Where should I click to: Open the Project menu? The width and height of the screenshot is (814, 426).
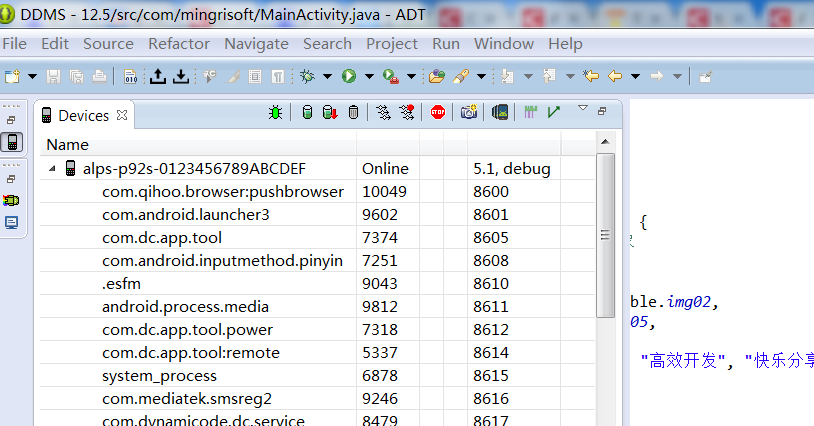[x=391, y=44]
